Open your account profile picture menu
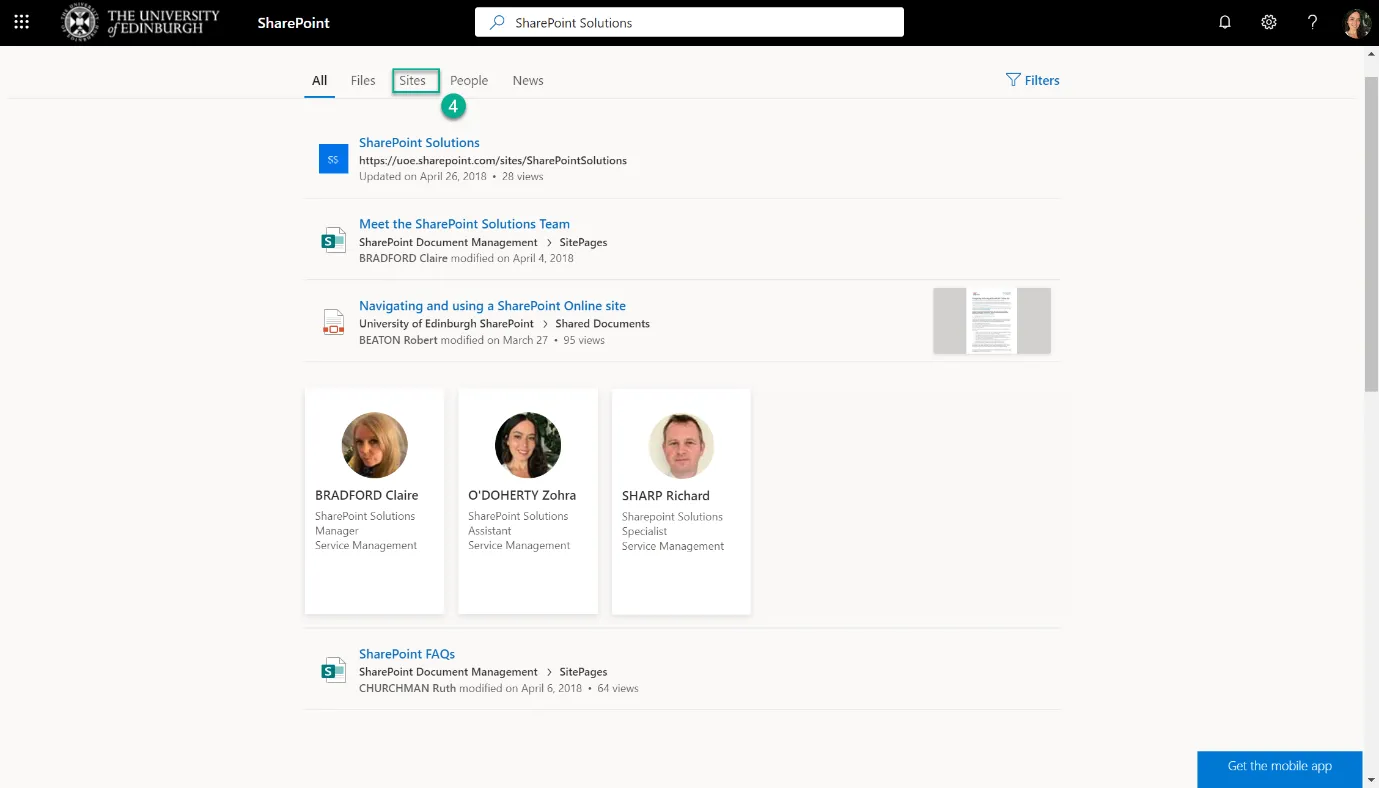 tap(1356, 22)
